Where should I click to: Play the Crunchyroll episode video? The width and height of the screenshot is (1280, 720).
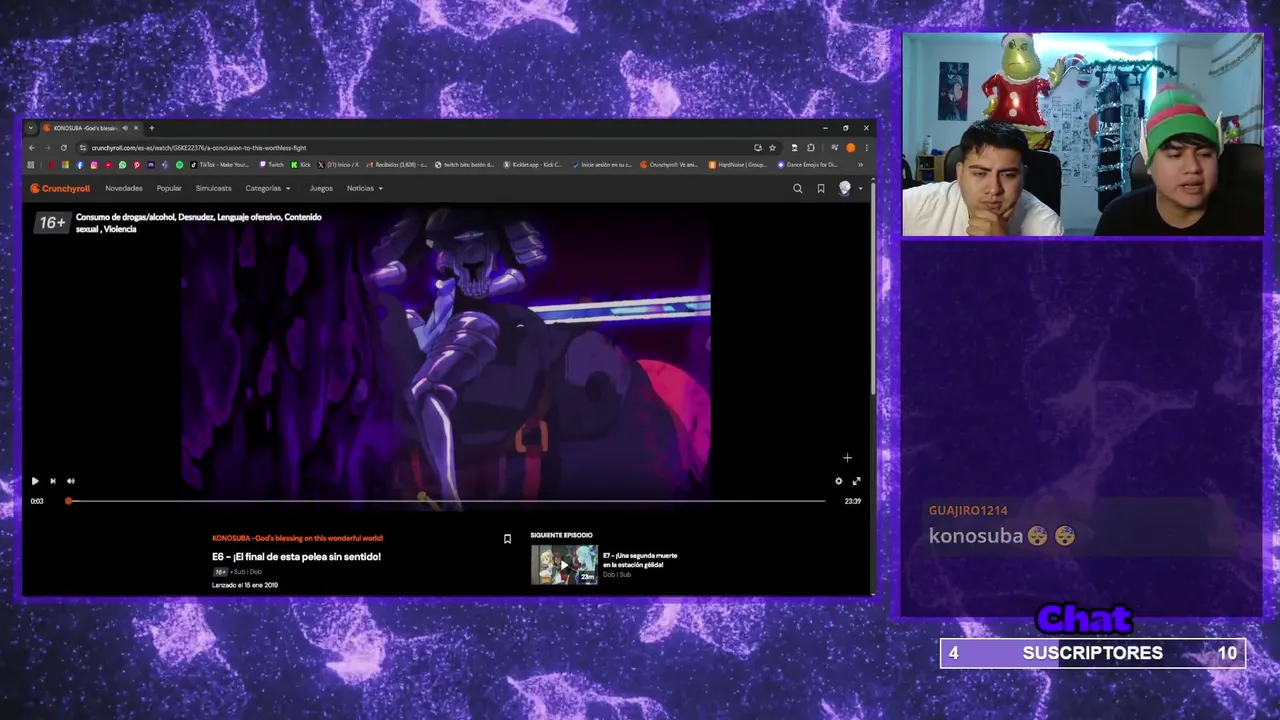click(35, 481)
